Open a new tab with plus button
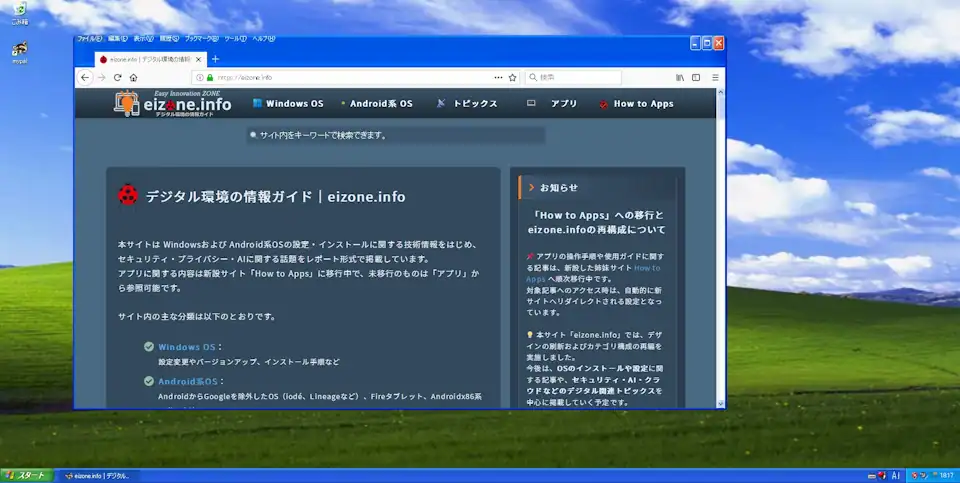 (x=215, y=59)
